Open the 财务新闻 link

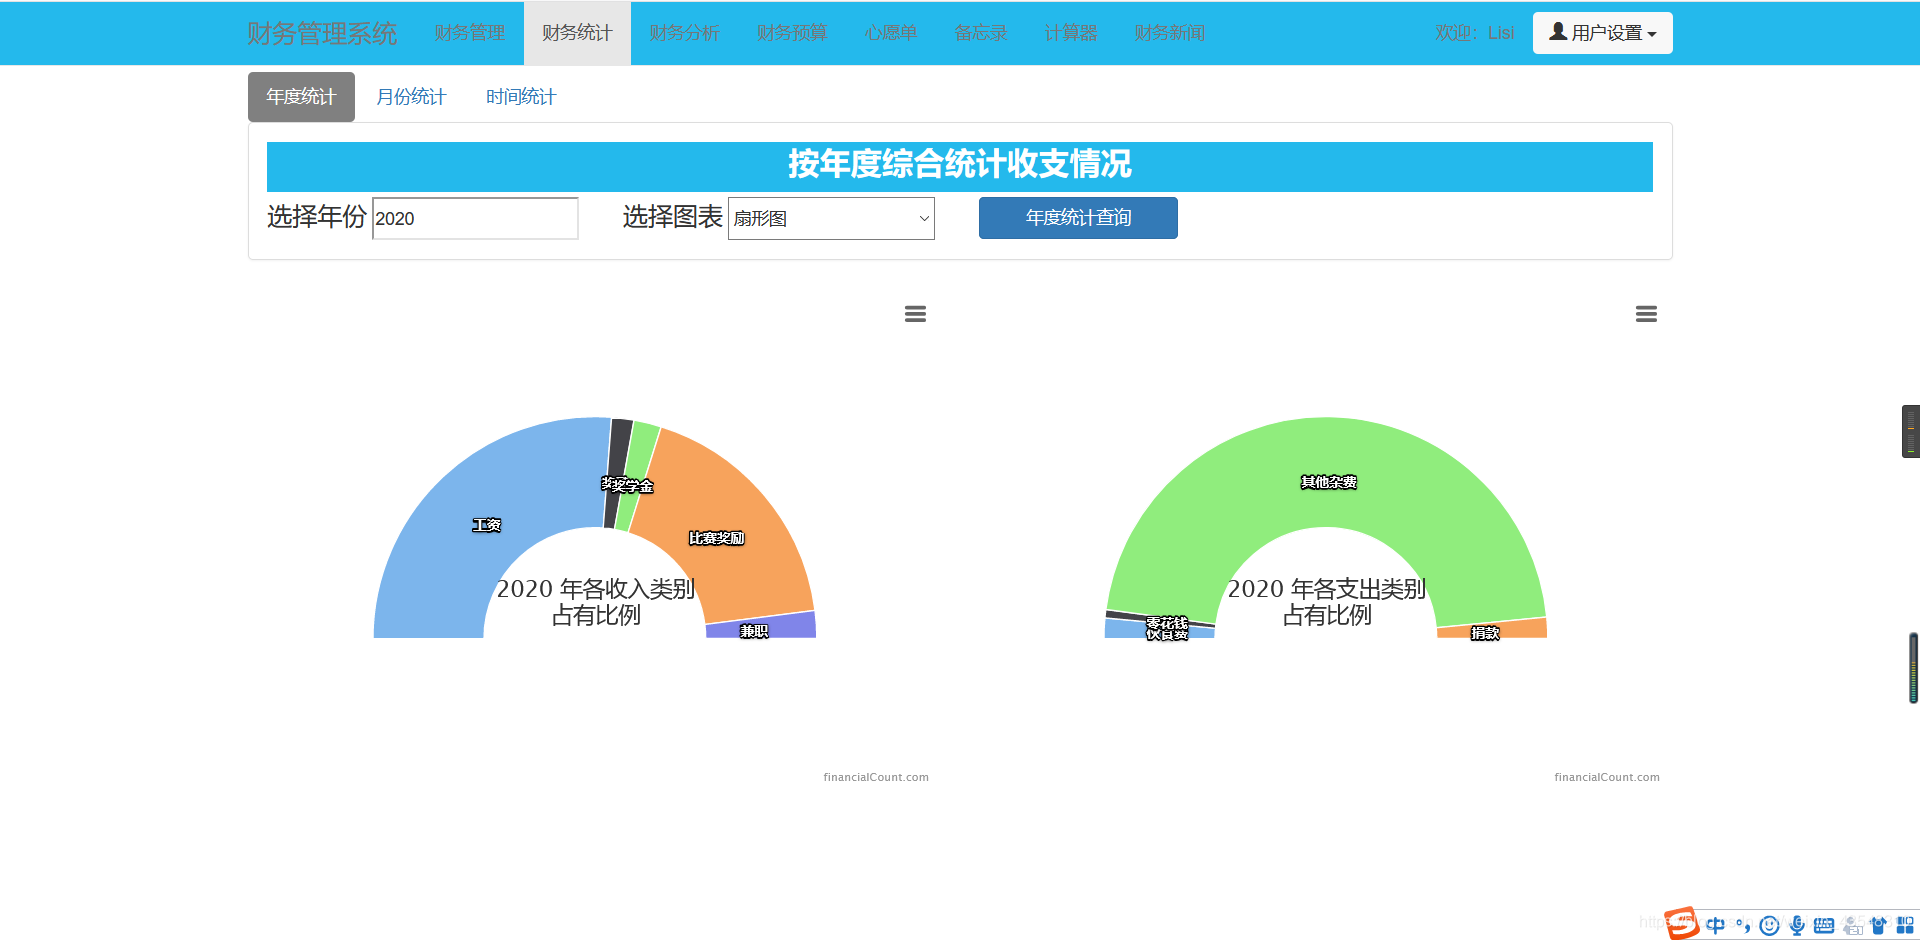pos(1168,32)
